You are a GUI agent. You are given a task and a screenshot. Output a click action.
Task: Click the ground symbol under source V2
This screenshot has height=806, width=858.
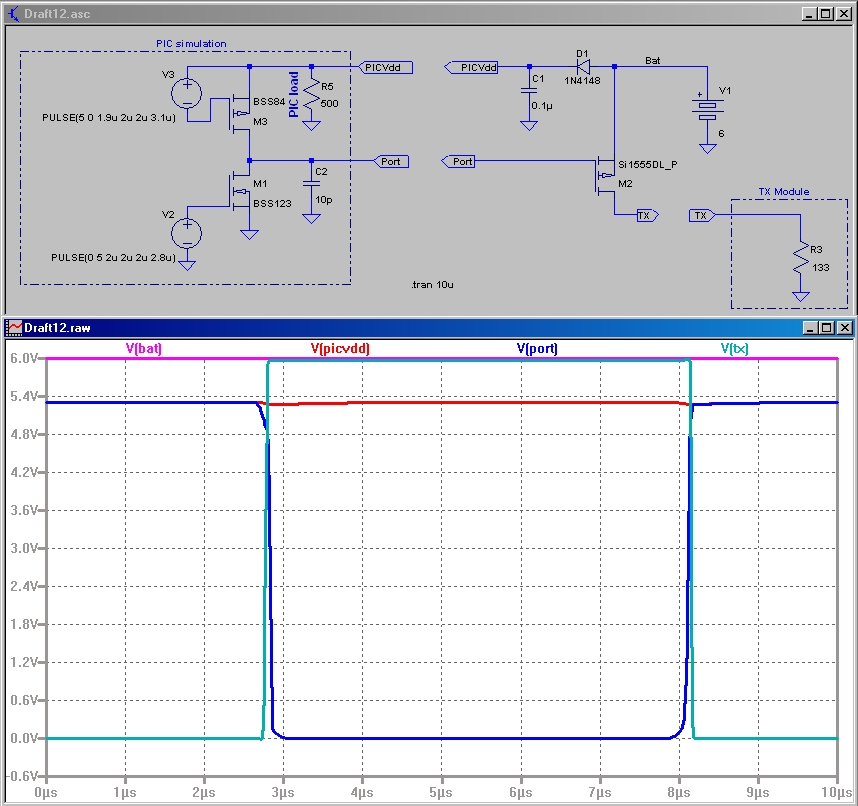click(x=187, y=266)
